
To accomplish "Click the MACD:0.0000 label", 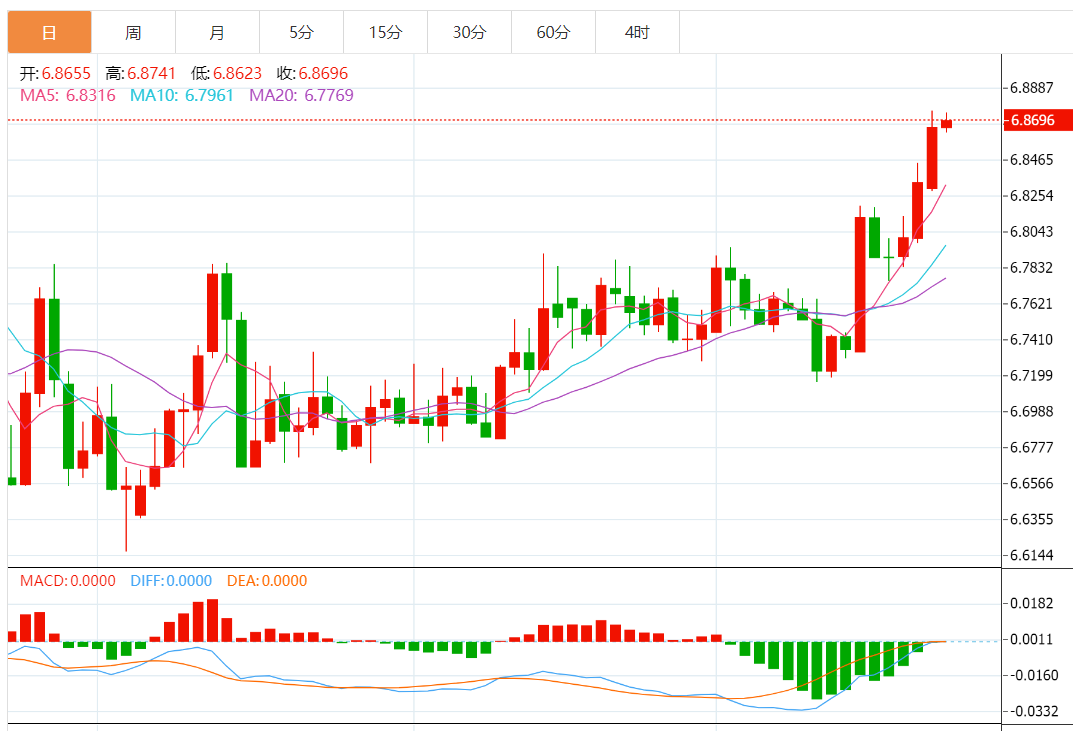I will 68,581.
